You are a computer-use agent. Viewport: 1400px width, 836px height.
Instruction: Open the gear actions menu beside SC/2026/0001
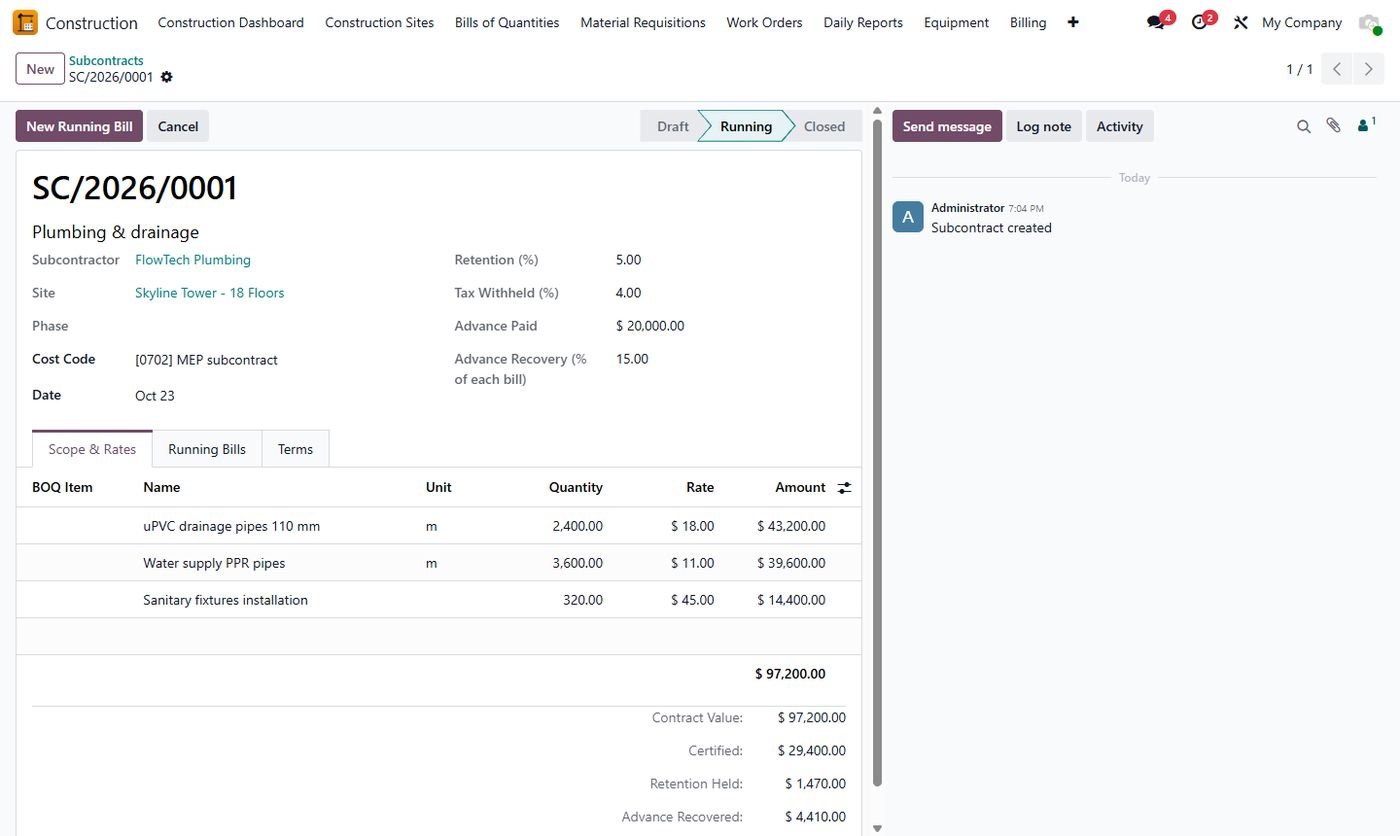(x=167, y=77)
